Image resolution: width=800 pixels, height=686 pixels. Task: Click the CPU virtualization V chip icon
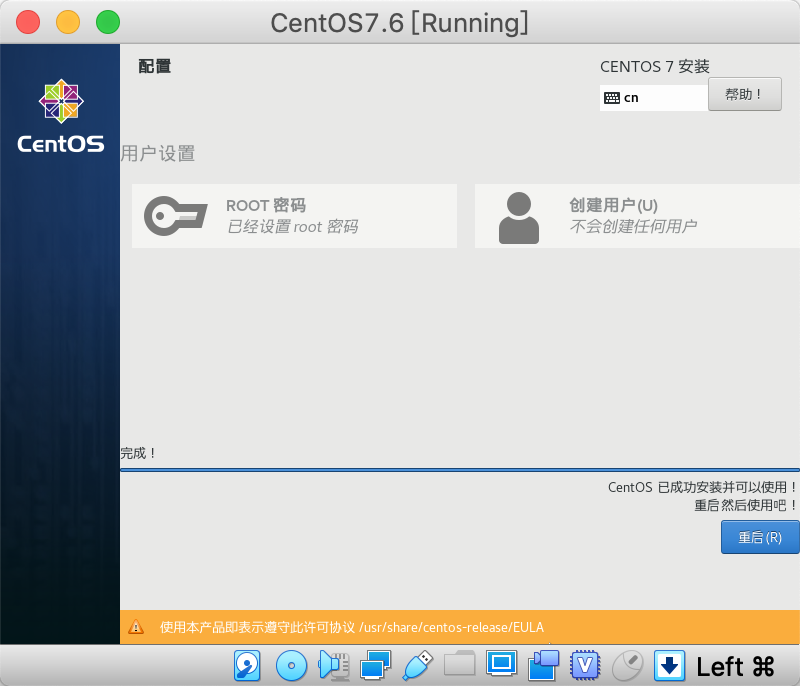585,666
